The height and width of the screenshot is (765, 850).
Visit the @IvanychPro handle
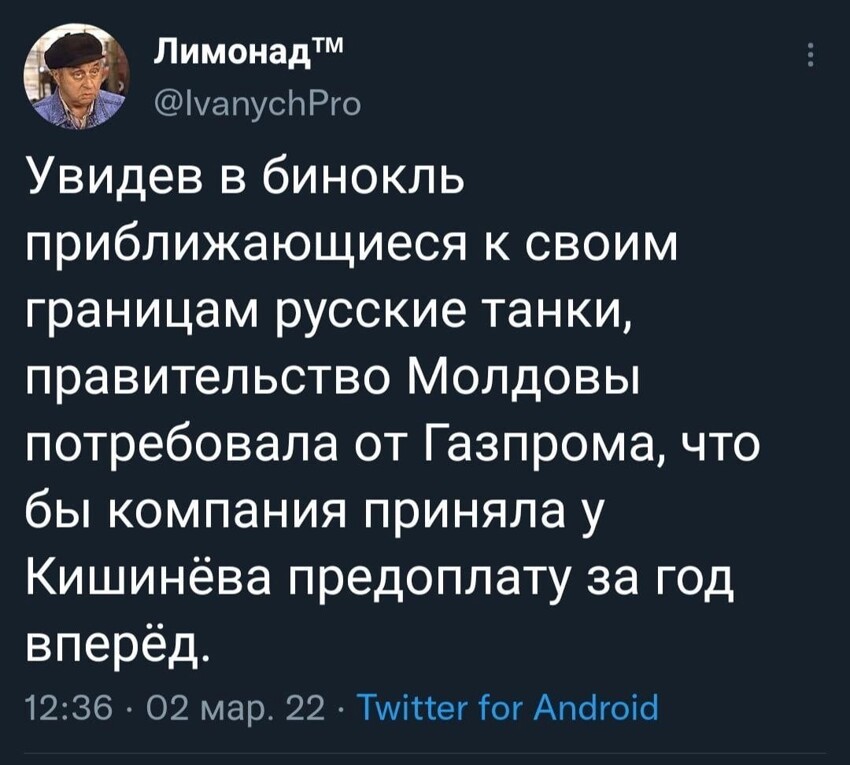(256, 104)
